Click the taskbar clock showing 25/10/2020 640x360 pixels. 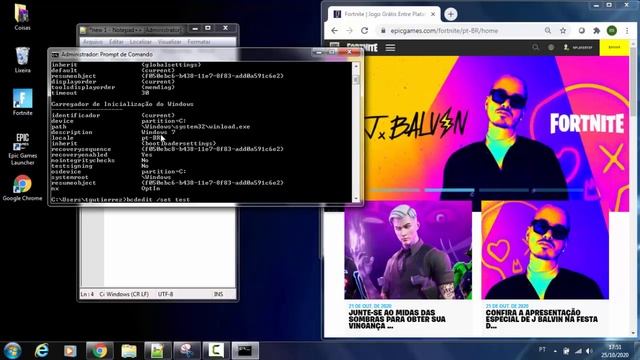615,351
